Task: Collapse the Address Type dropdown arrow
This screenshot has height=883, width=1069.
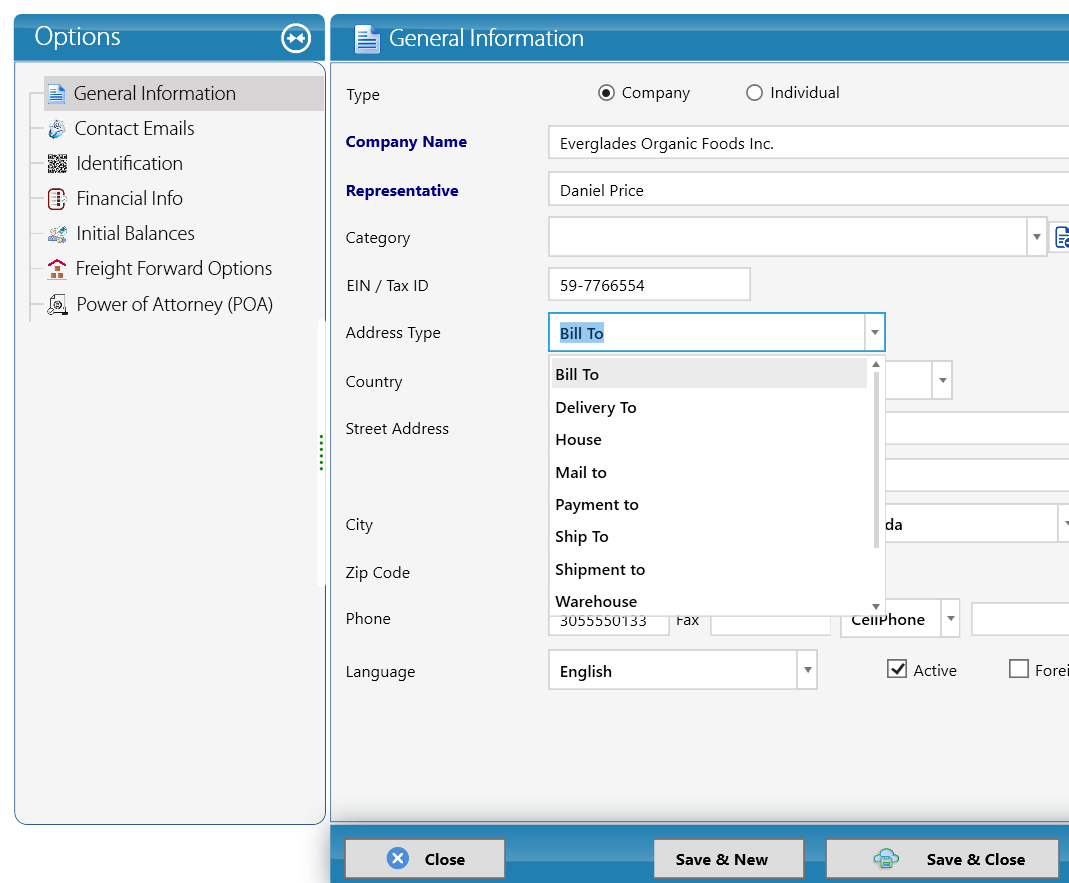Action: (874, 333)
